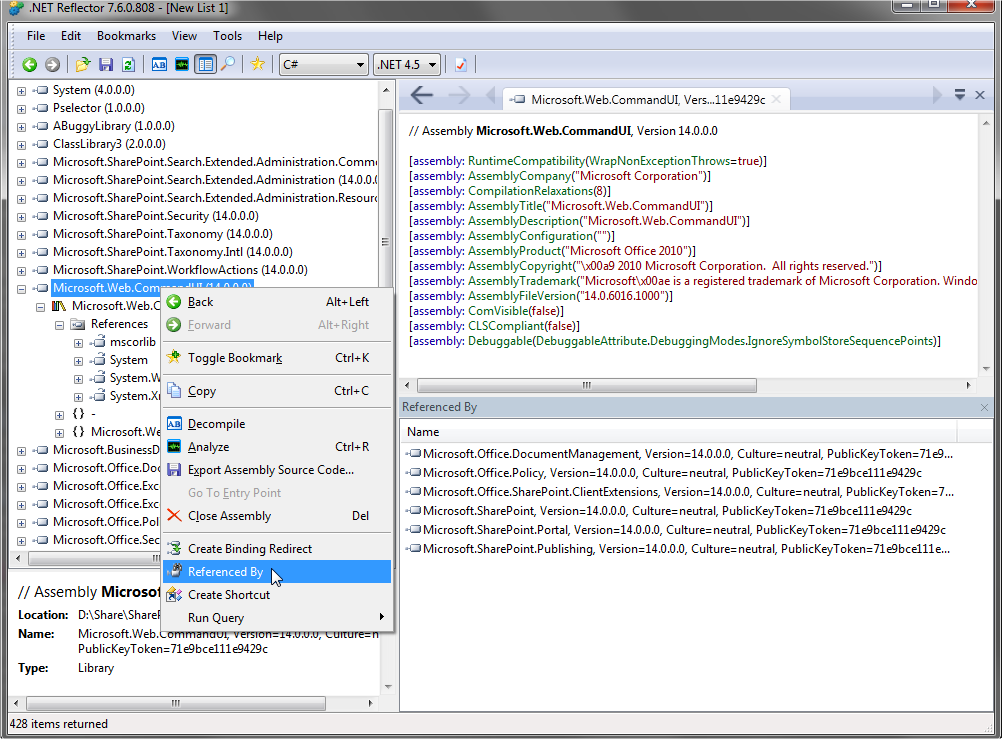Choose Close Assembly in the context menu
The height and width of the screenshot is (739, 1003).
click(x=277, y=516)
